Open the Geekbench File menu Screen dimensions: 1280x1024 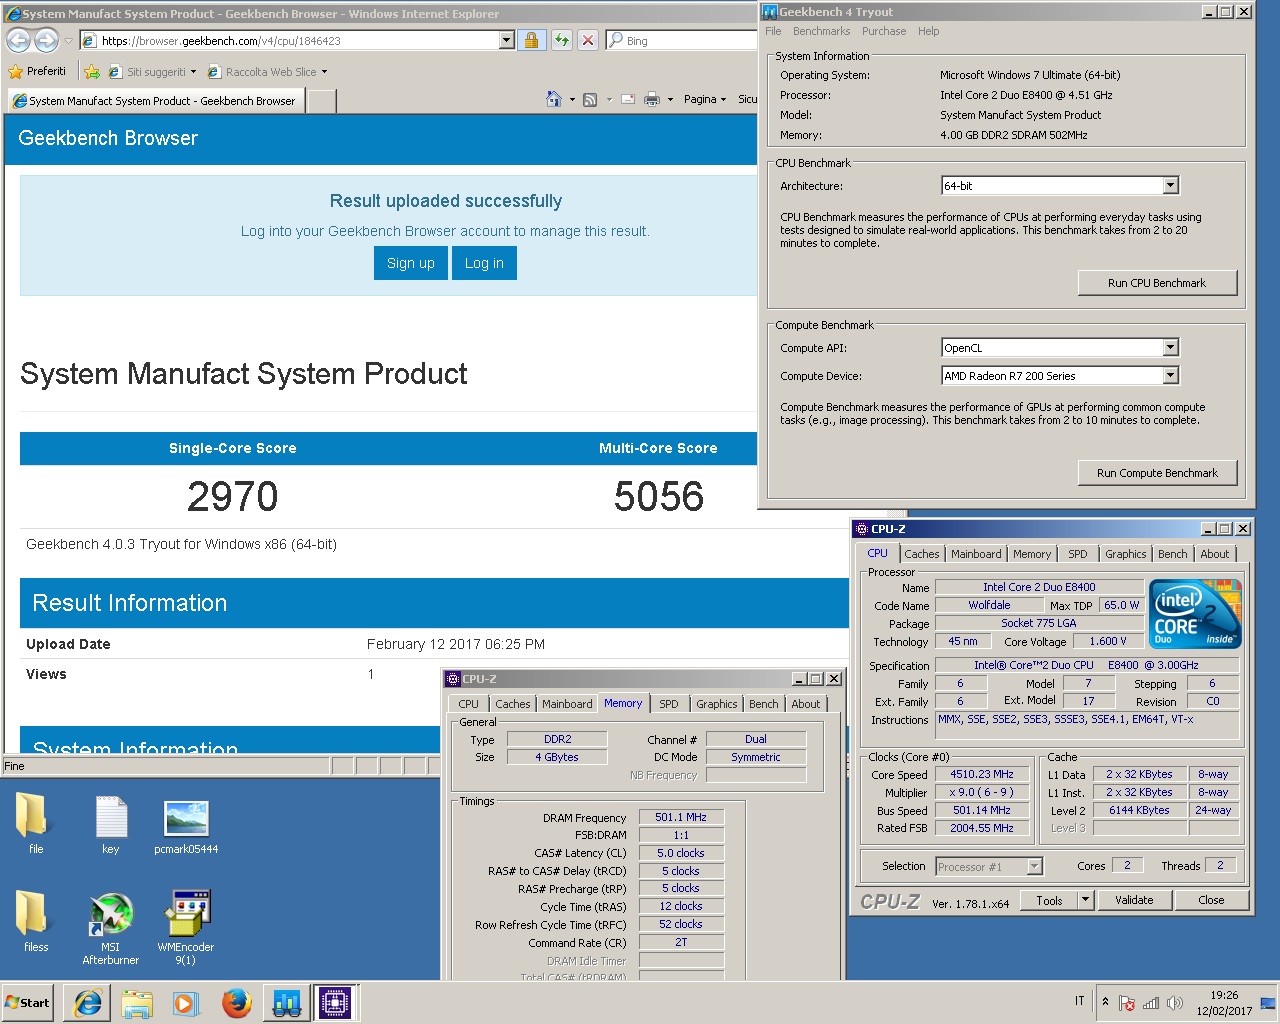coord(773,31)
